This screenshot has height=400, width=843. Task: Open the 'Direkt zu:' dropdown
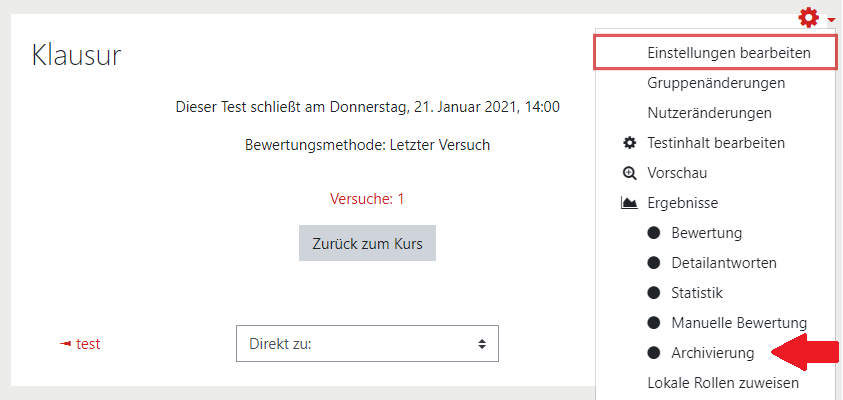[x=367, y=344]
